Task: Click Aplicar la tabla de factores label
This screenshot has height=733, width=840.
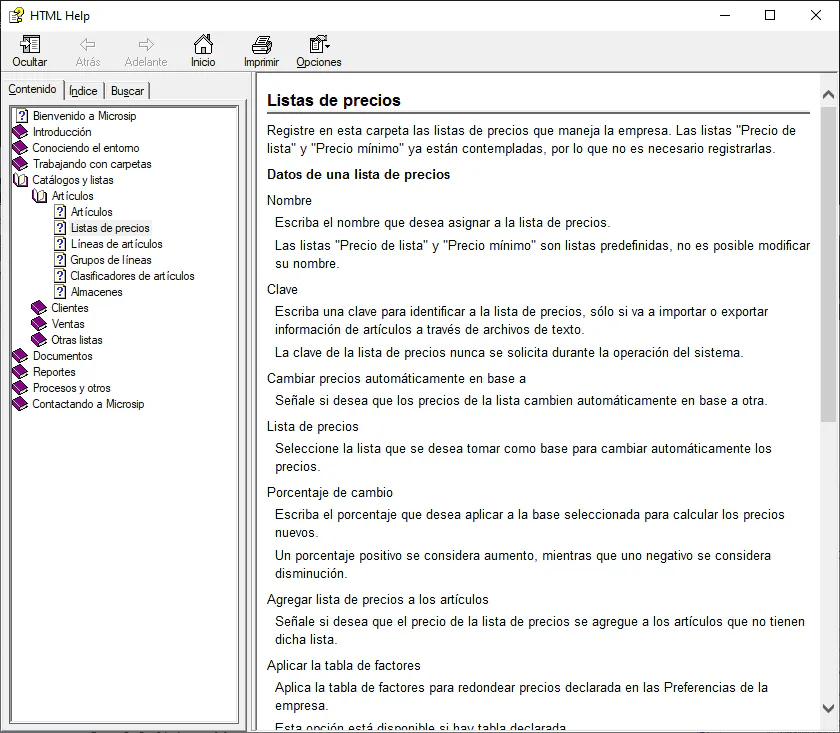Action: (x=344, y=665)
